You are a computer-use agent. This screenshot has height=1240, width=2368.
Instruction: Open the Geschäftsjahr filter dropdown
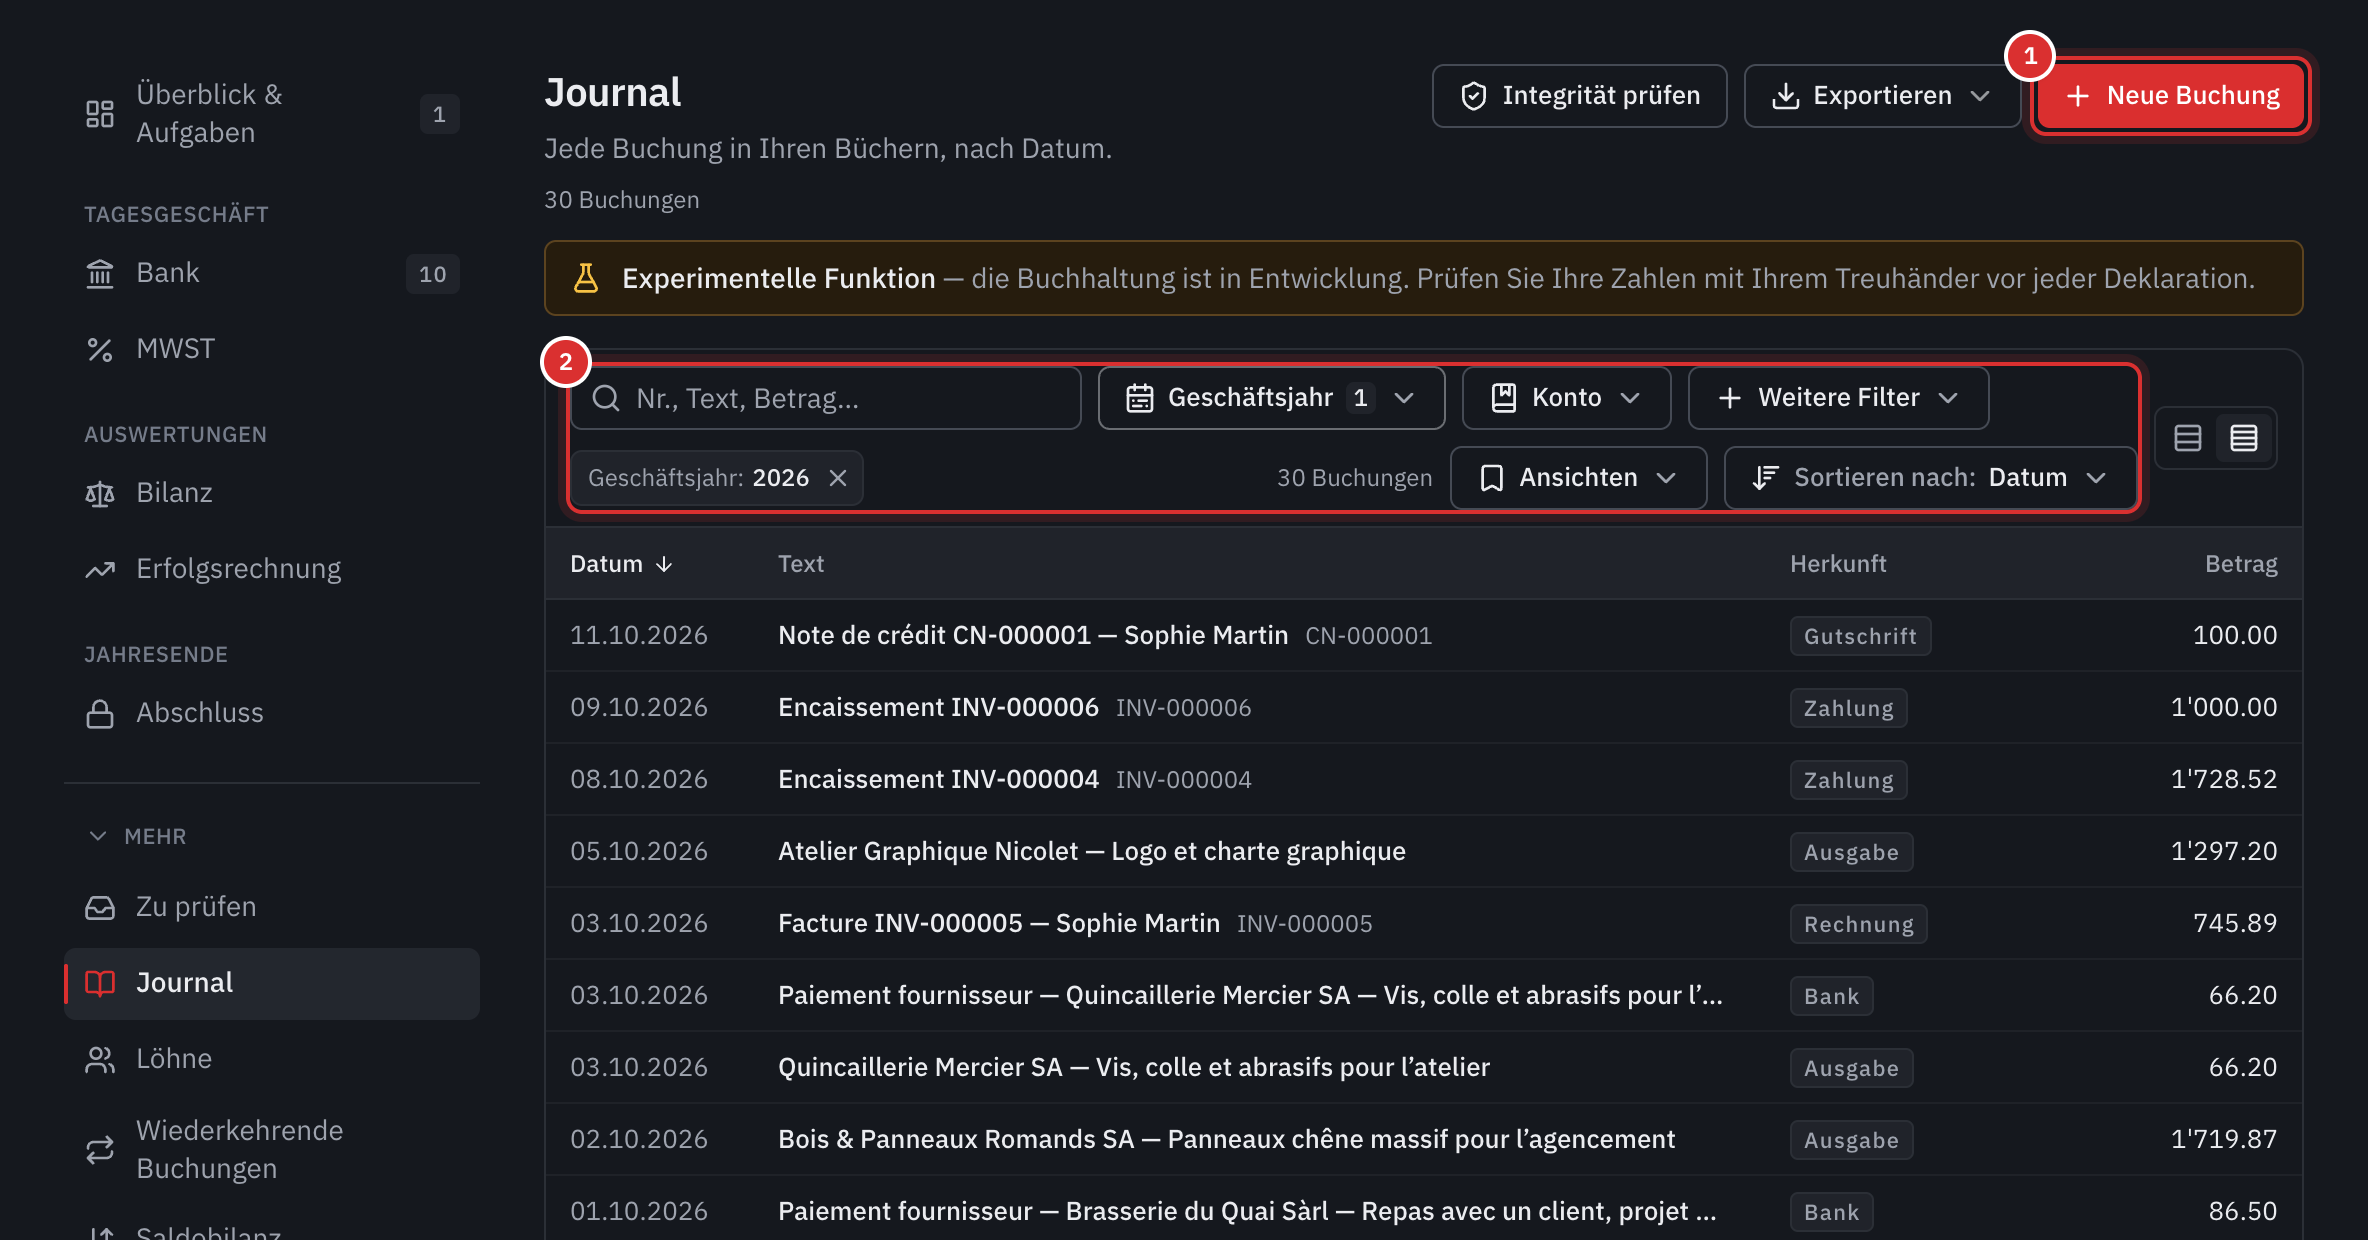click(x=1271, y=398)
